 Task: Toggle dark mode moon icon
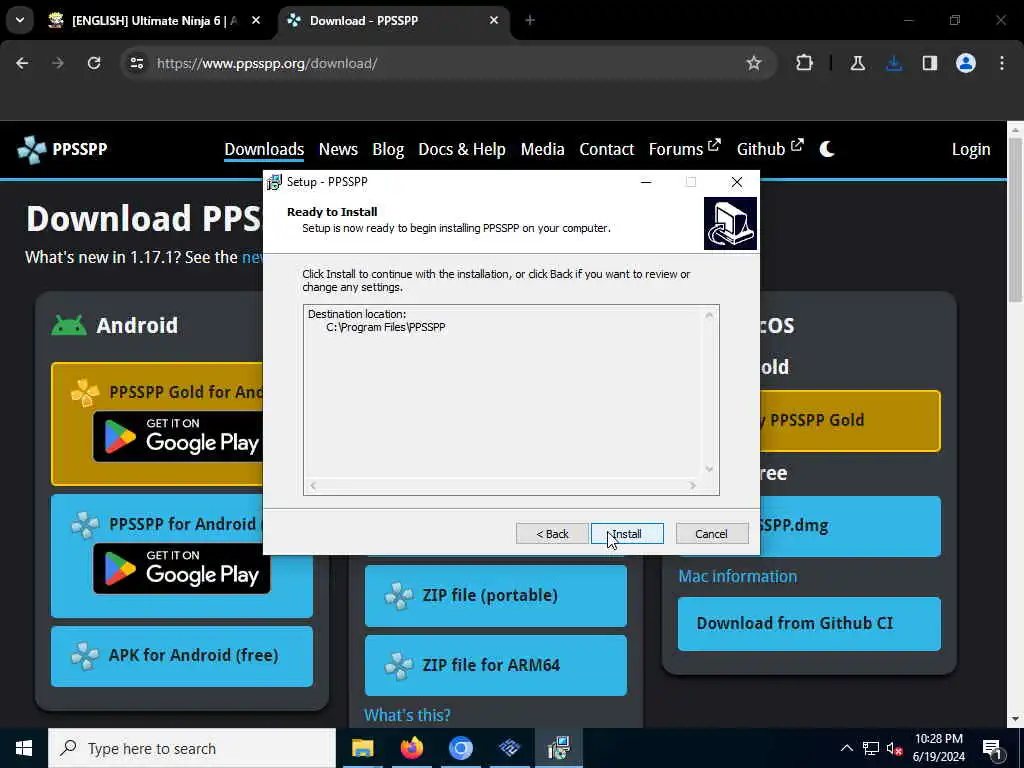[x=827, y=150]
